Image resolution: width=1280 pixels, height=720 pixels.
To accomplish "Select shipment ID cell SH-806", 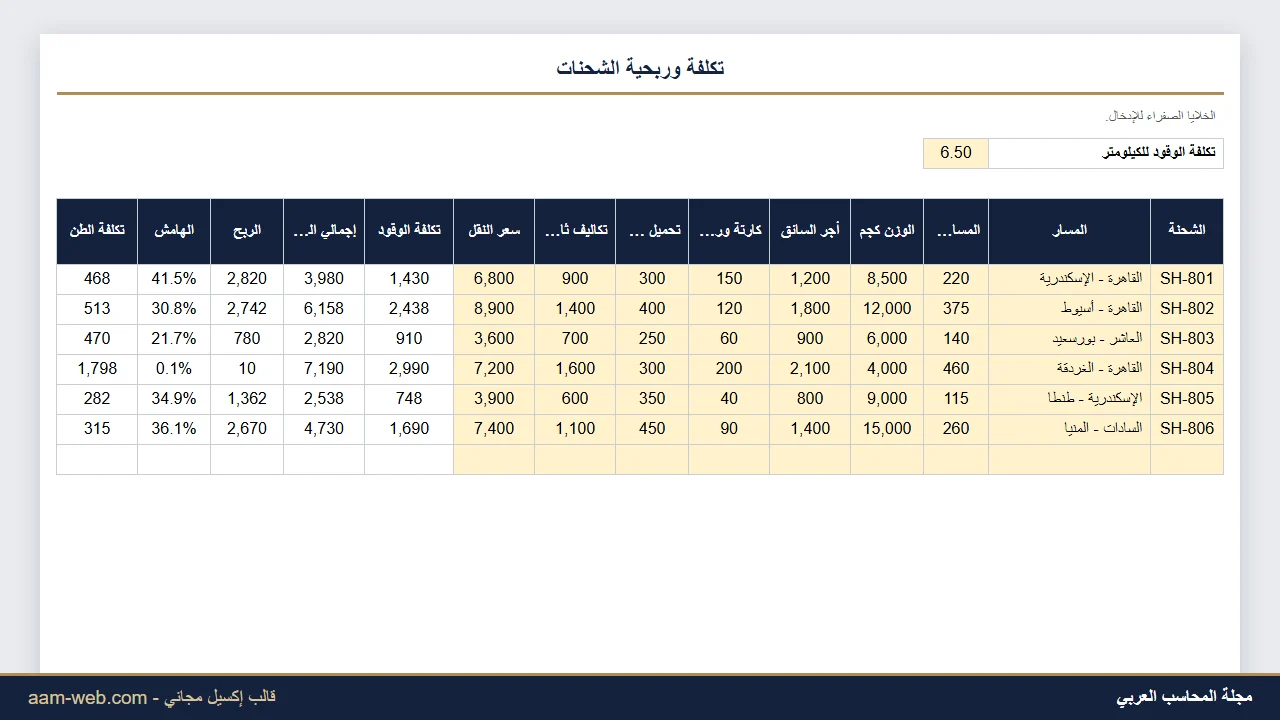I will pyautogui.click(x=1187, y=429).
